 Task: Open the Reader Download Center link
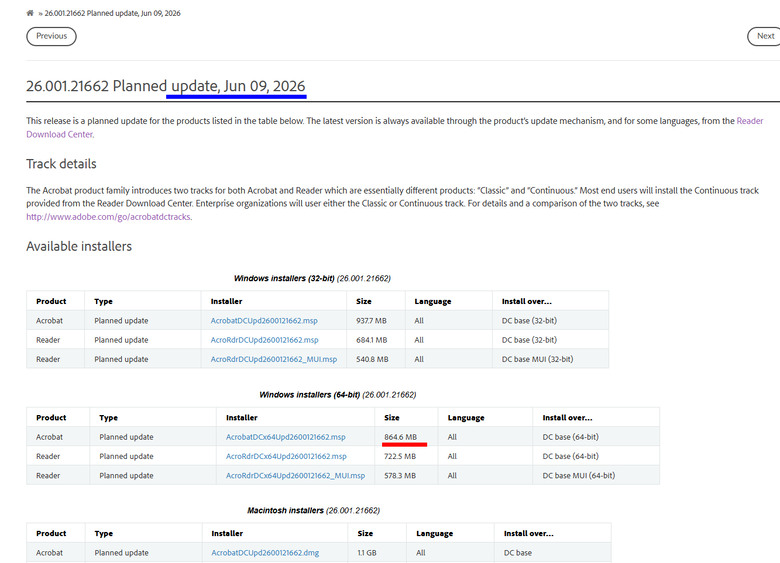point(750,121)
